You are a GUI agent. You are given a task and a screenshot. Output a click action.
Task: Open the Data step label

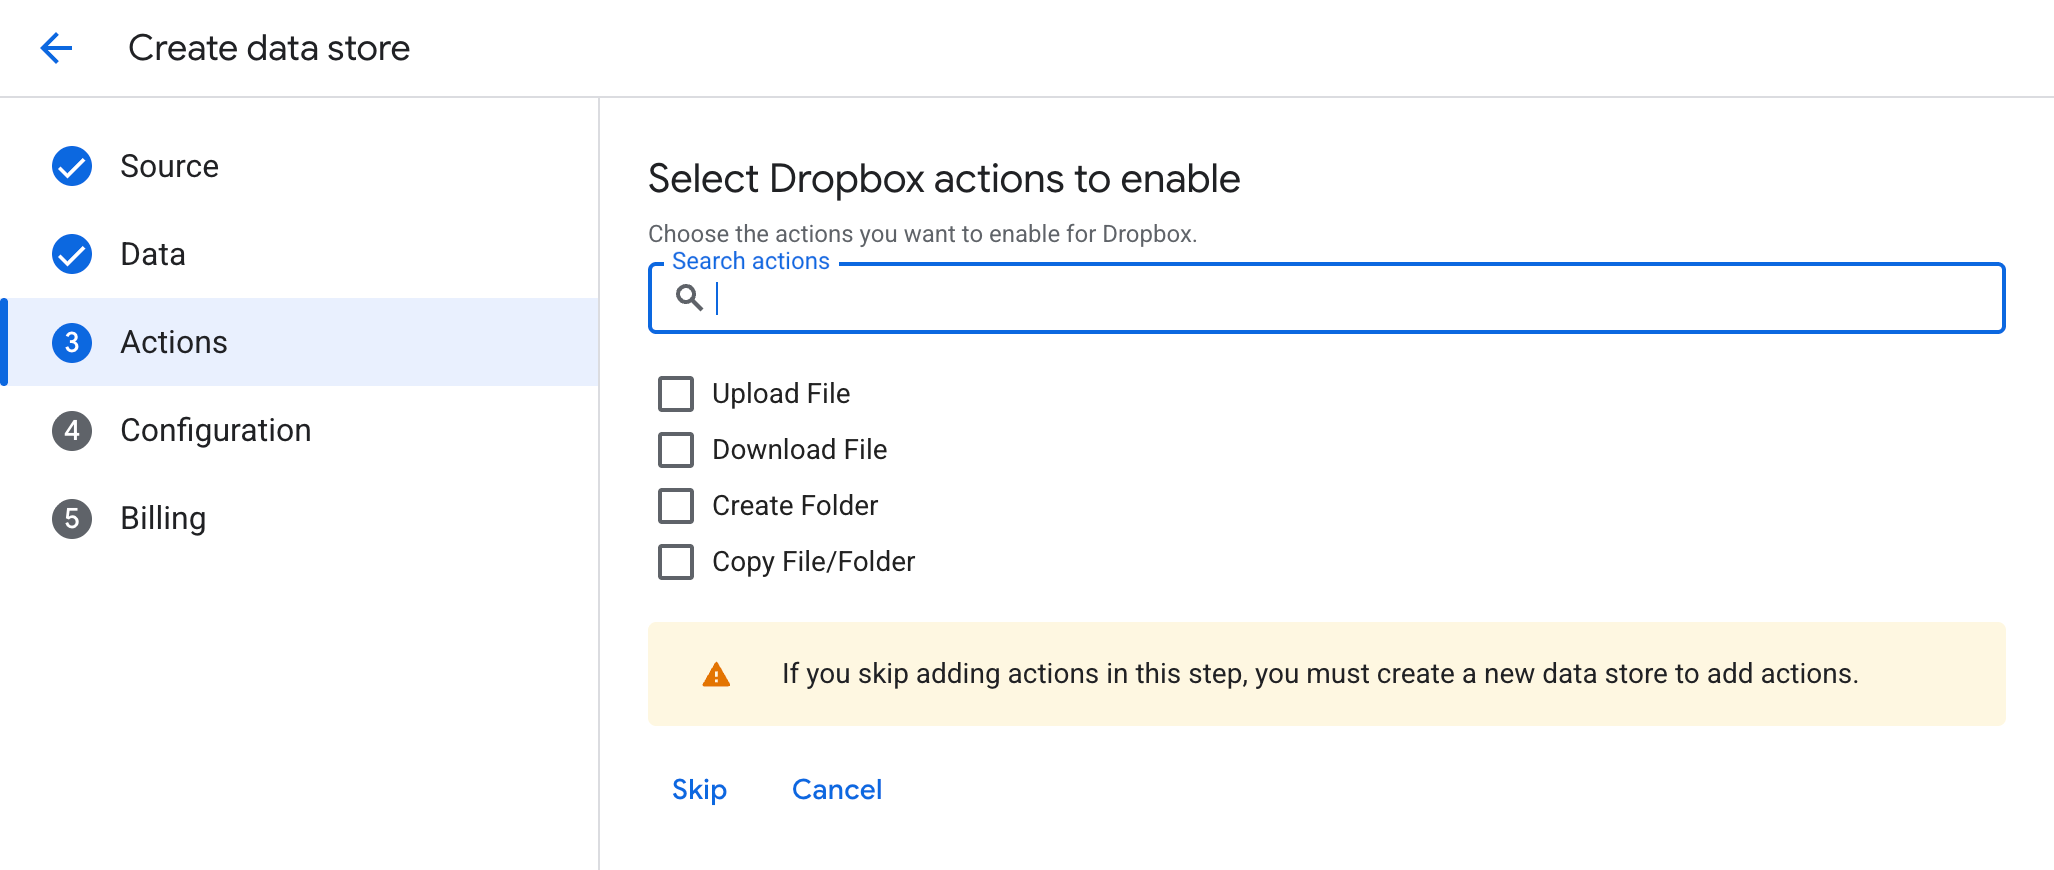coord(153,254)
